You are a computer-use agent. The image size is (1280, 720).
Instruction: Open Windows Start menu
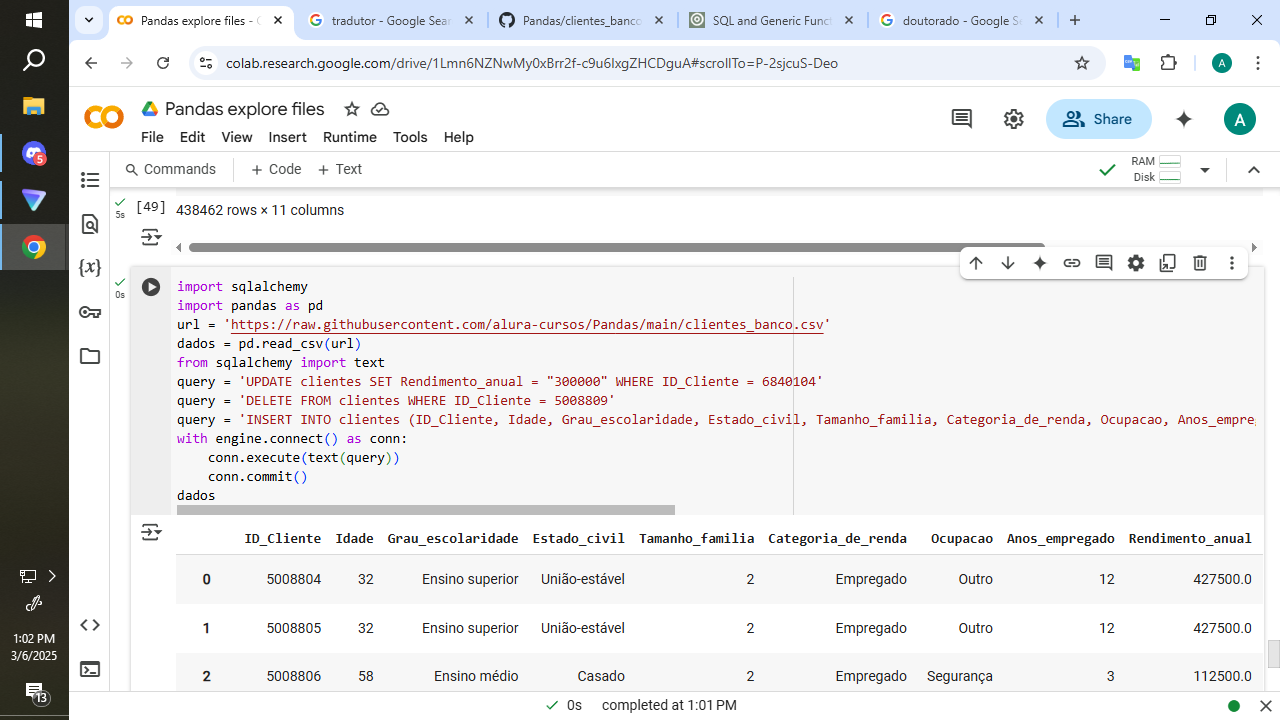click(x=34, y=20)
